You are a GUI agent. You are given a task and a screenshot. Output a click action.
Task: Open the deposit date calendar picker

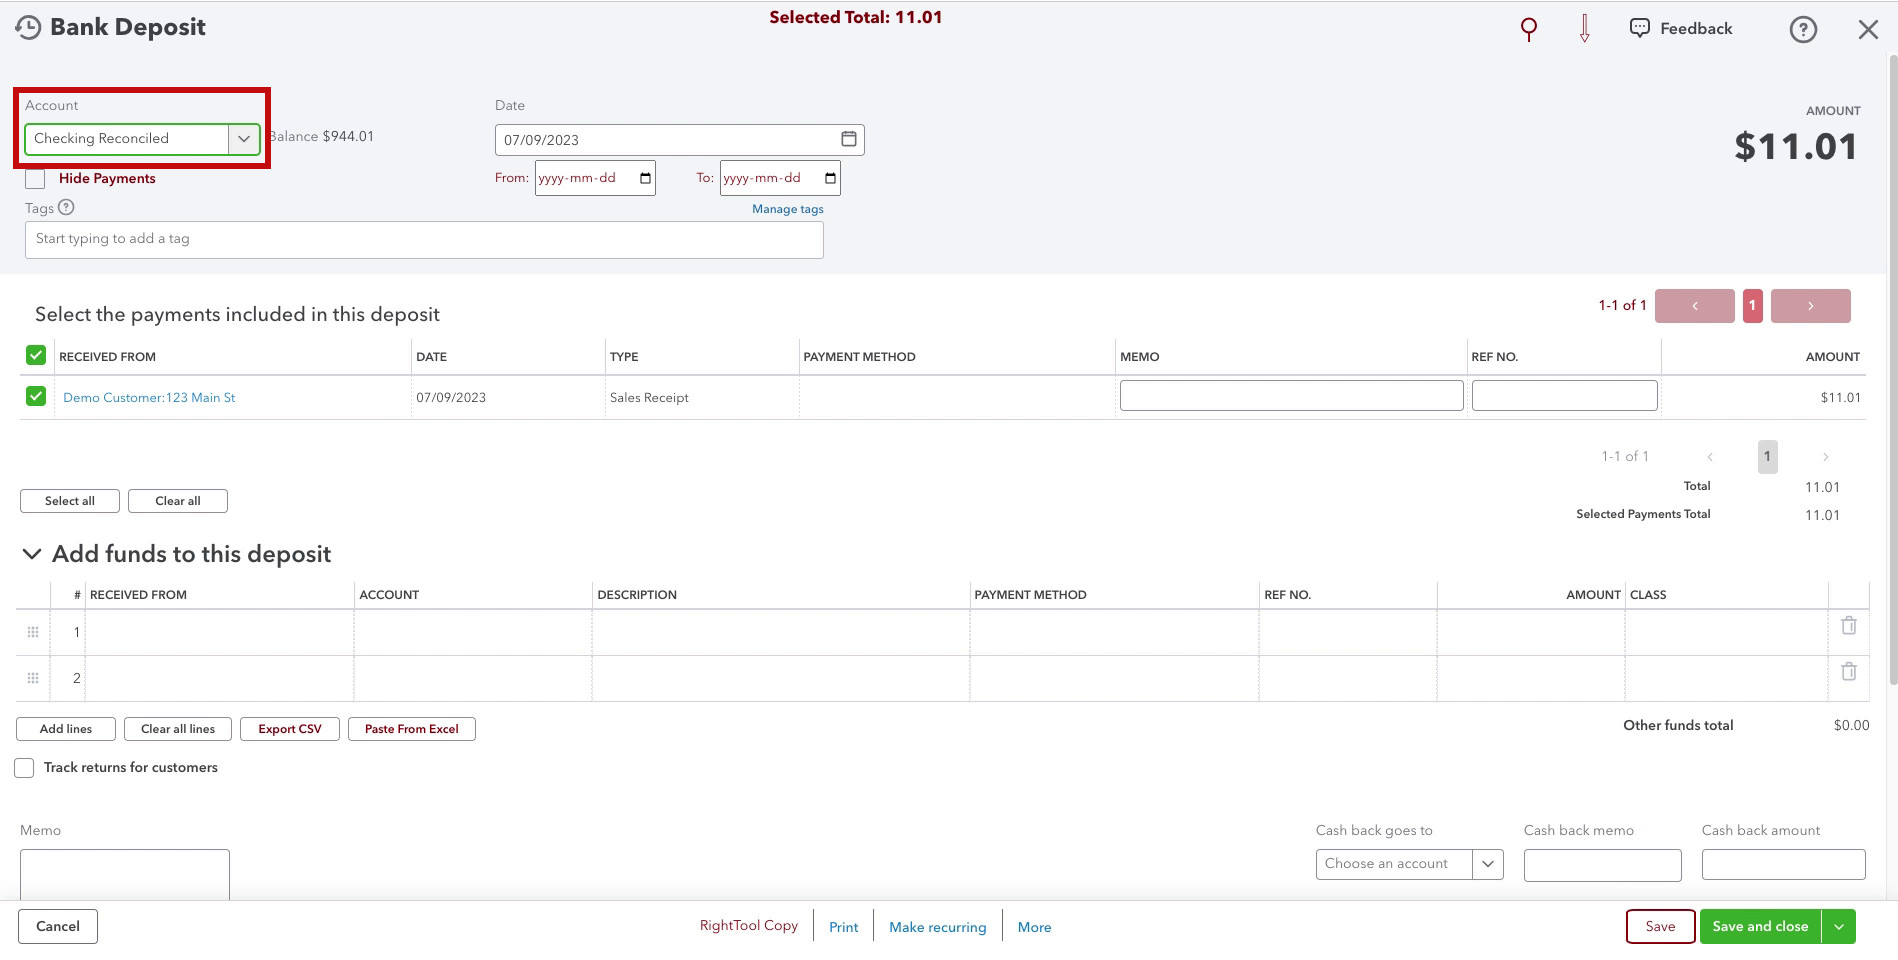(848, 139)
